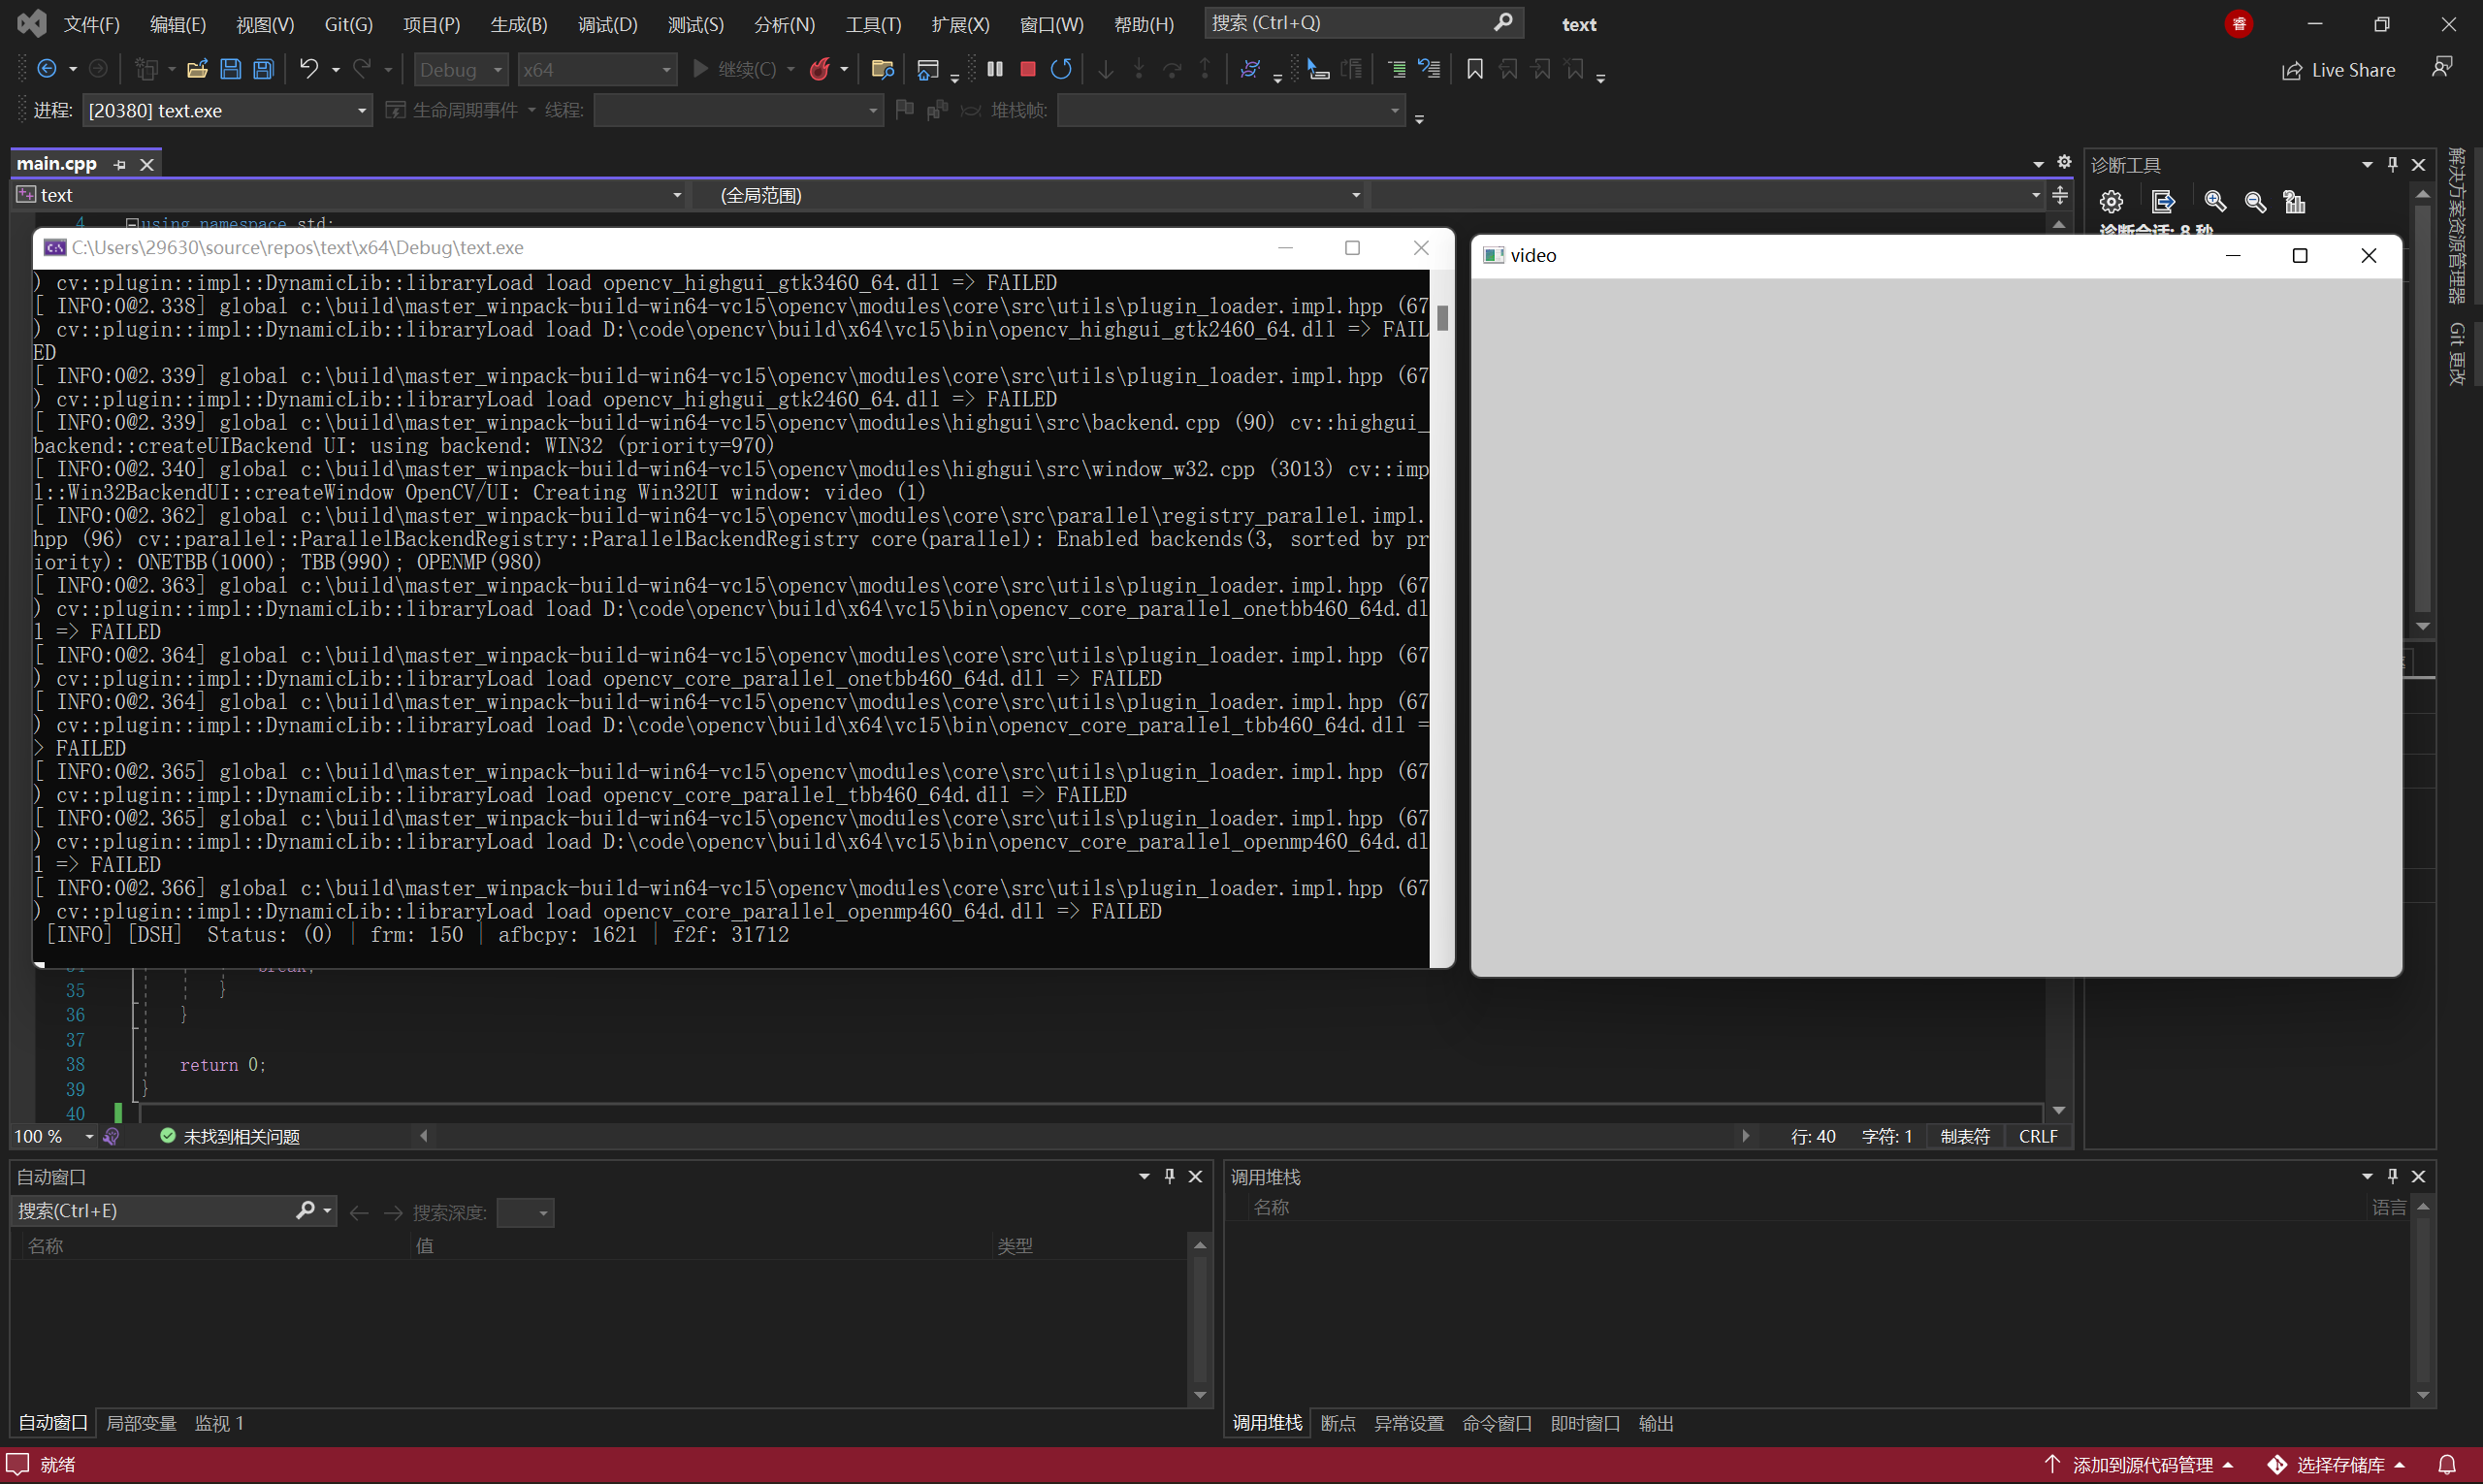The height and width of the screenshot is (1484, 2483).
Task: Undo the last edit
Action: click(x=309, y=69)
